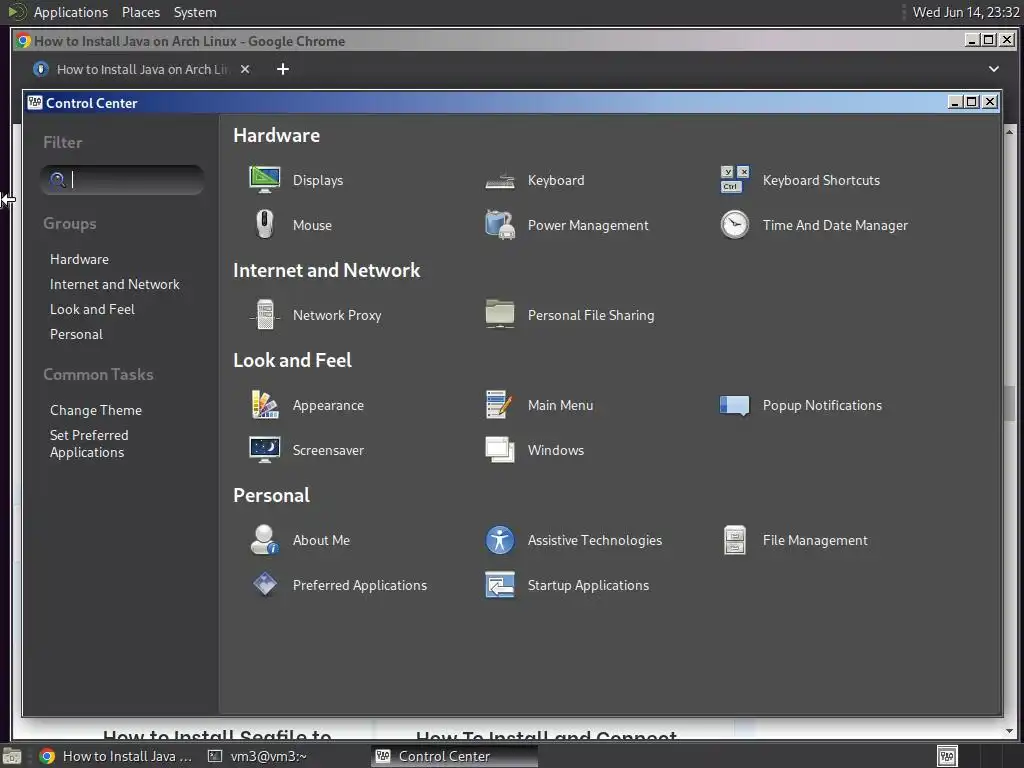Switch to the How to Install Java Chrome tab
This screenshot has width=1024, height=768.
coord(142,69)
